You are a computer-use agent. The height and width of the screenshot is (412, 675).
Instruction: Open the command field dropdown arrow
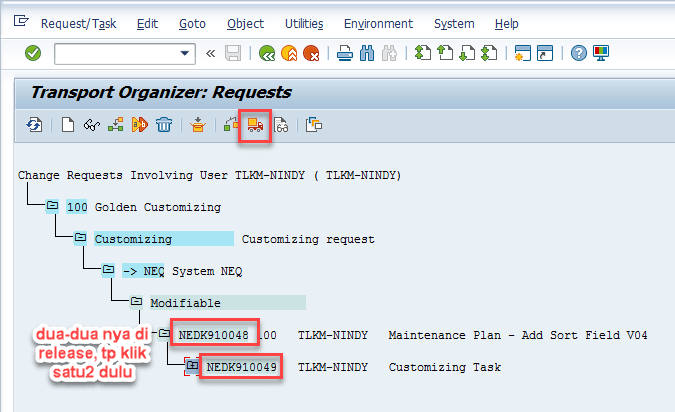pos(185,53)
